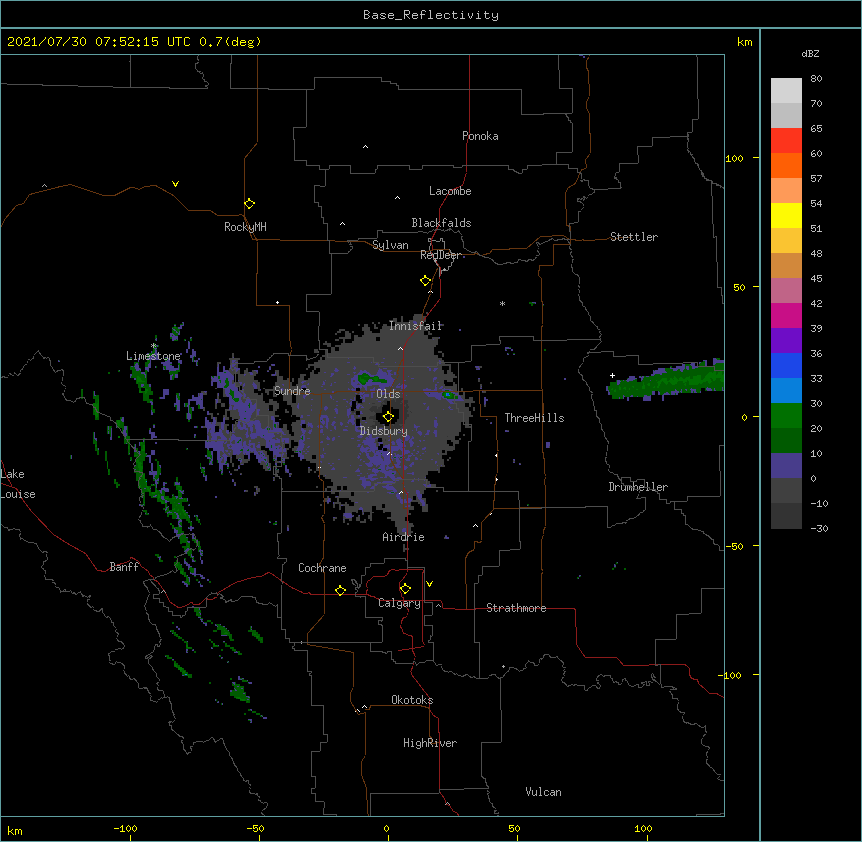The width and height of the screenshot is (862, 842).
Task: Select the yellow 54–51 dBZ legend swatch
Action: pos(786,215)
